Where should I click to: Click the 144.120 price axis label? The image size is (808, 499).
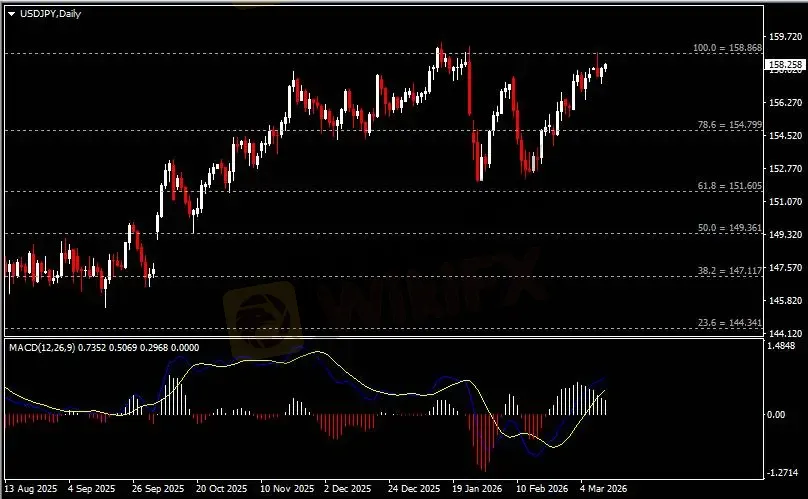(x=785, y=333)
